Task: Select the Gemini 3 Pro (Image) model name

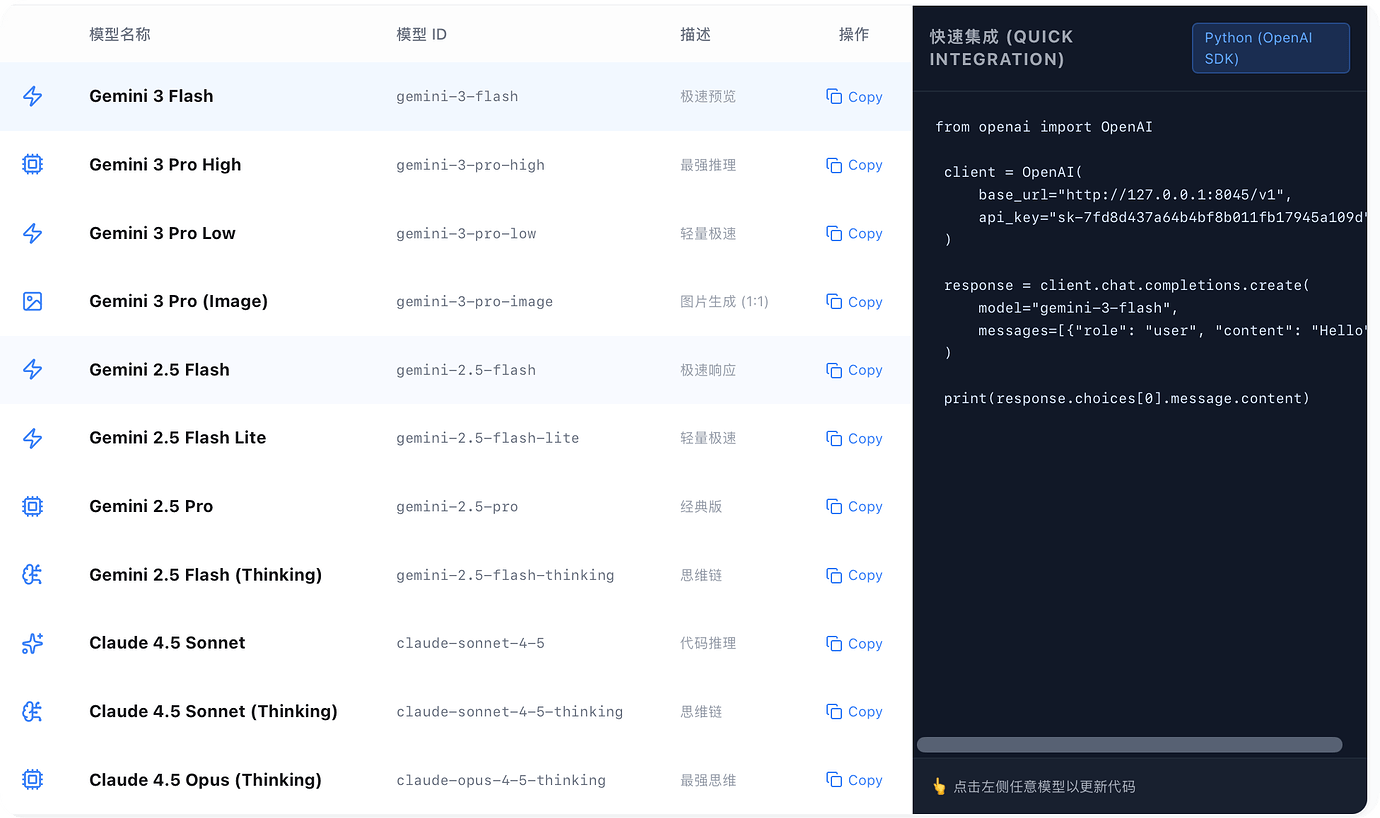Action: (178, 301)
